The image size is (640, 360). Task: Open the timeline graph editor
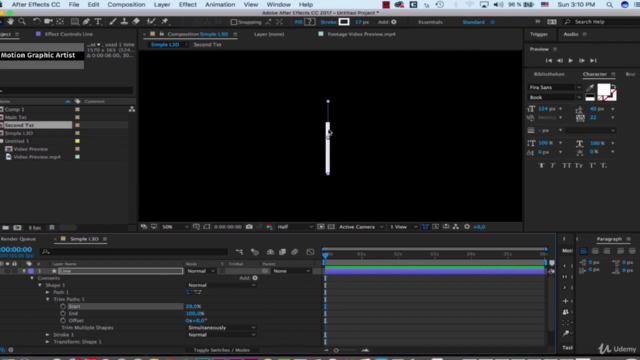click(x=310, y=252)
